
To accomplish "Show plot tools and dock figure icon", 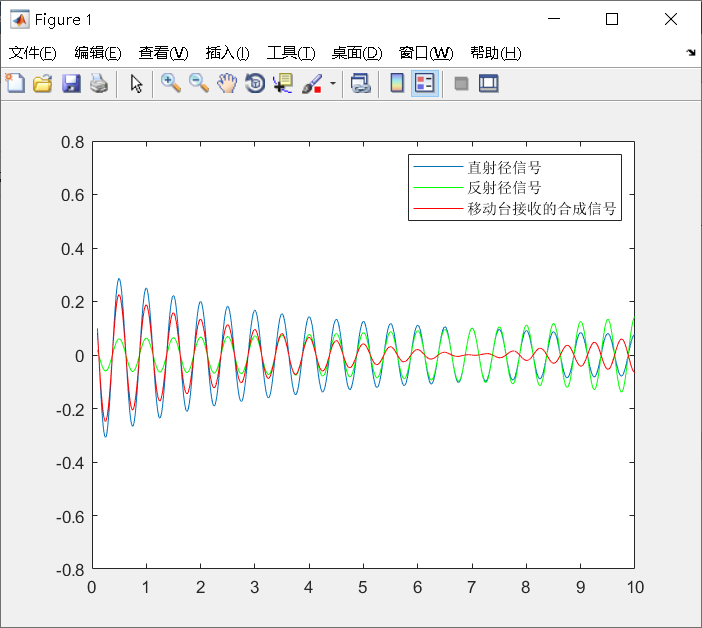I will pos(488,84).
